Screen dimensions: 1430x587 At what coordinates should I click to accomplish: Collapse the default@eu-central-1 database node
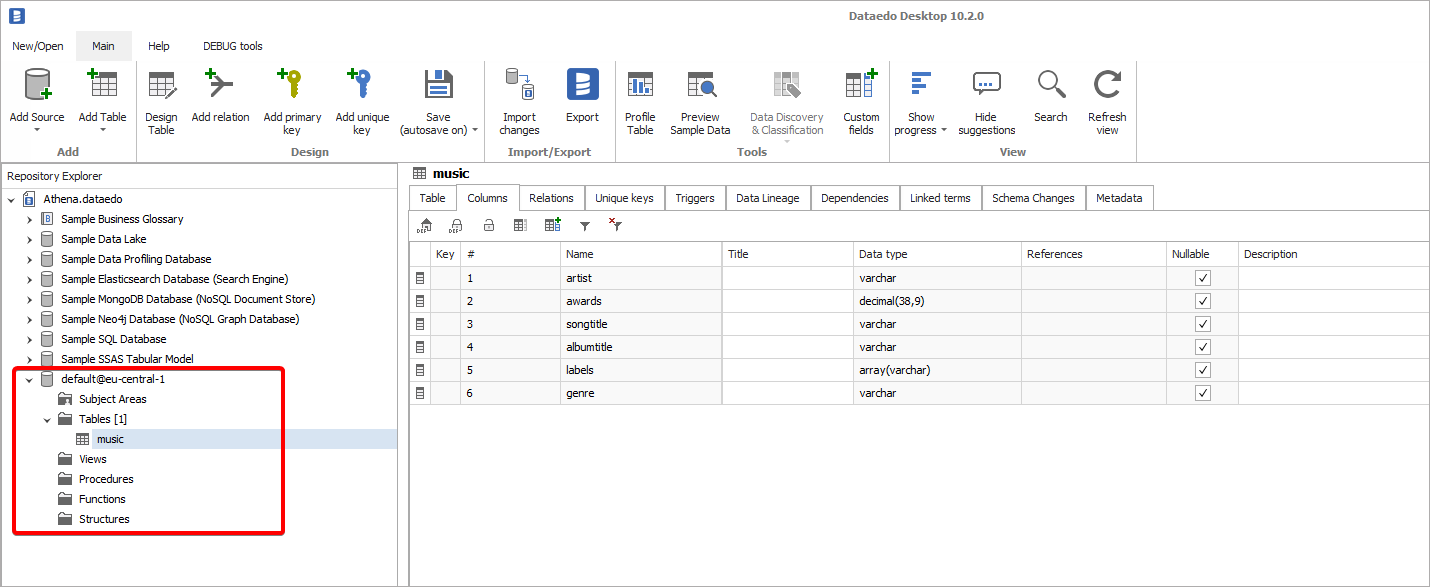29,379
